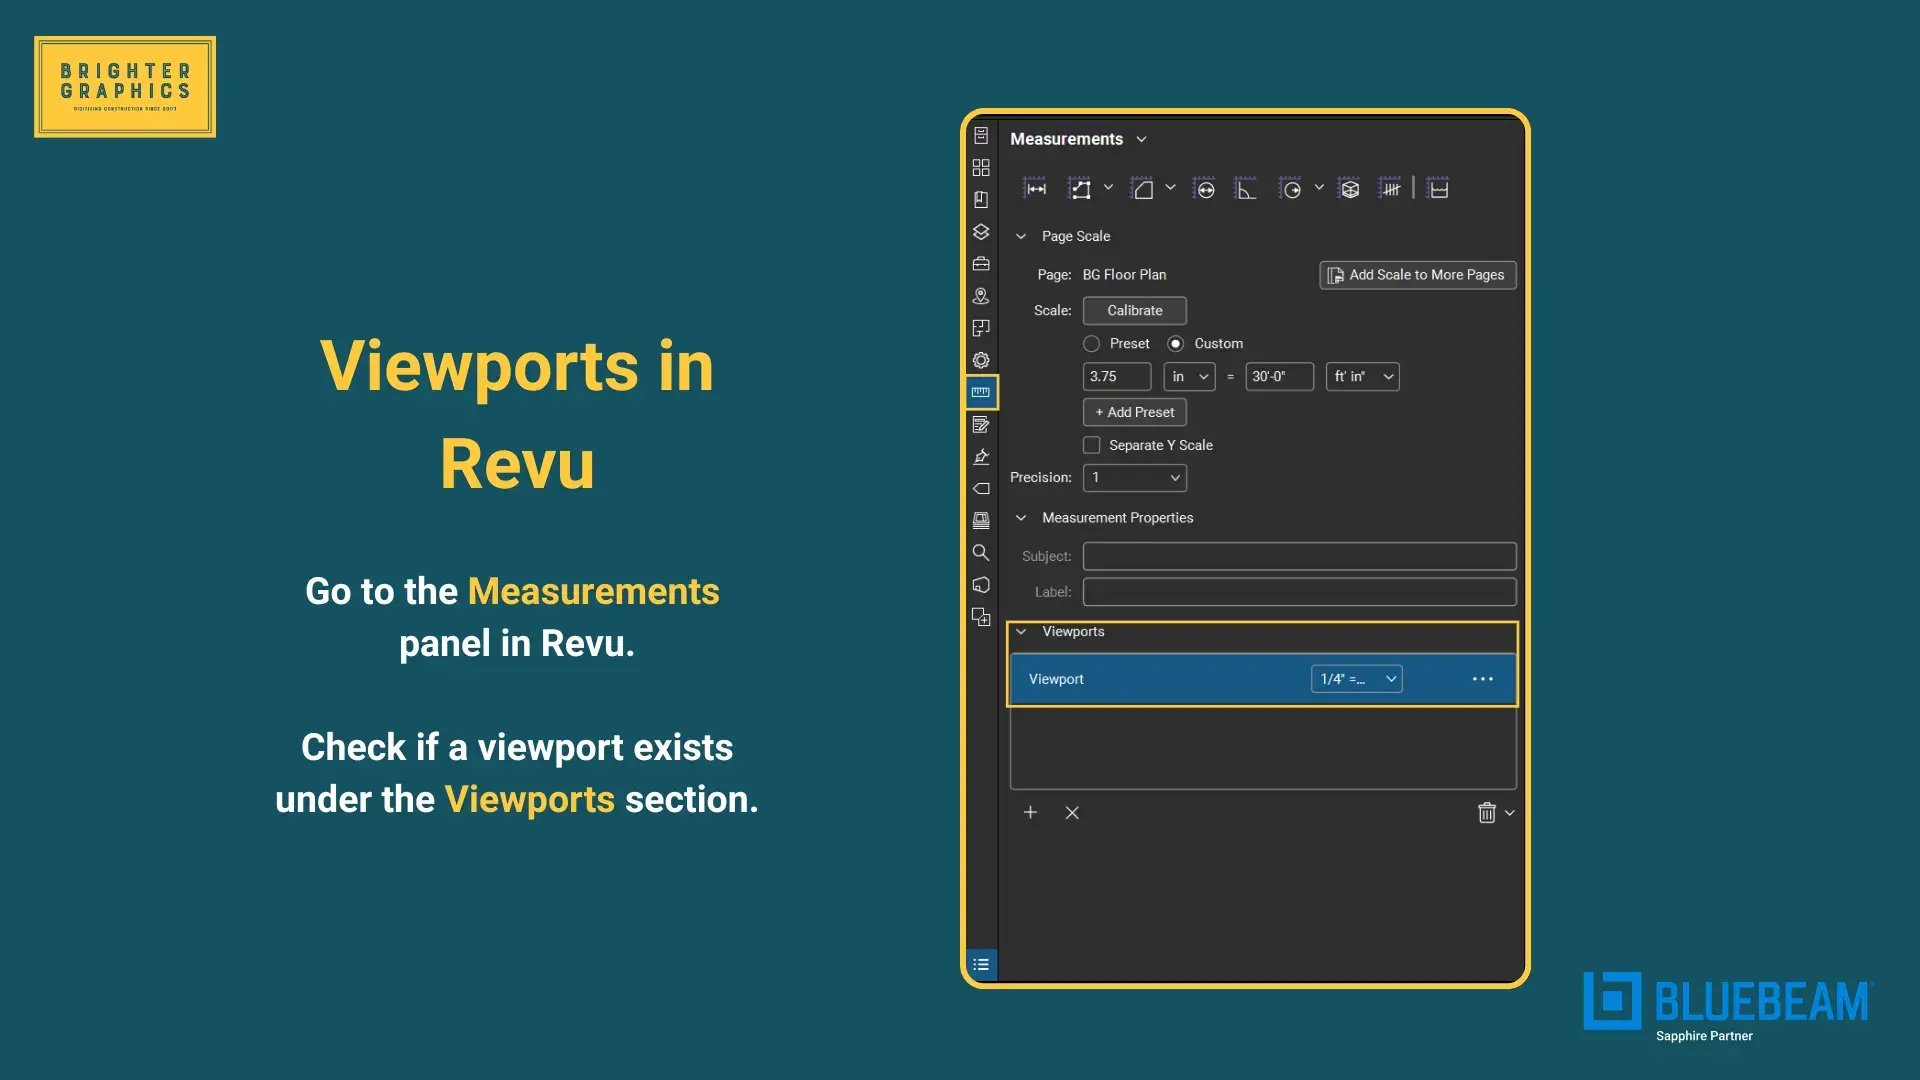
Task: Open the Layers panel icon in sidebar
Action: tap(981, 232)
